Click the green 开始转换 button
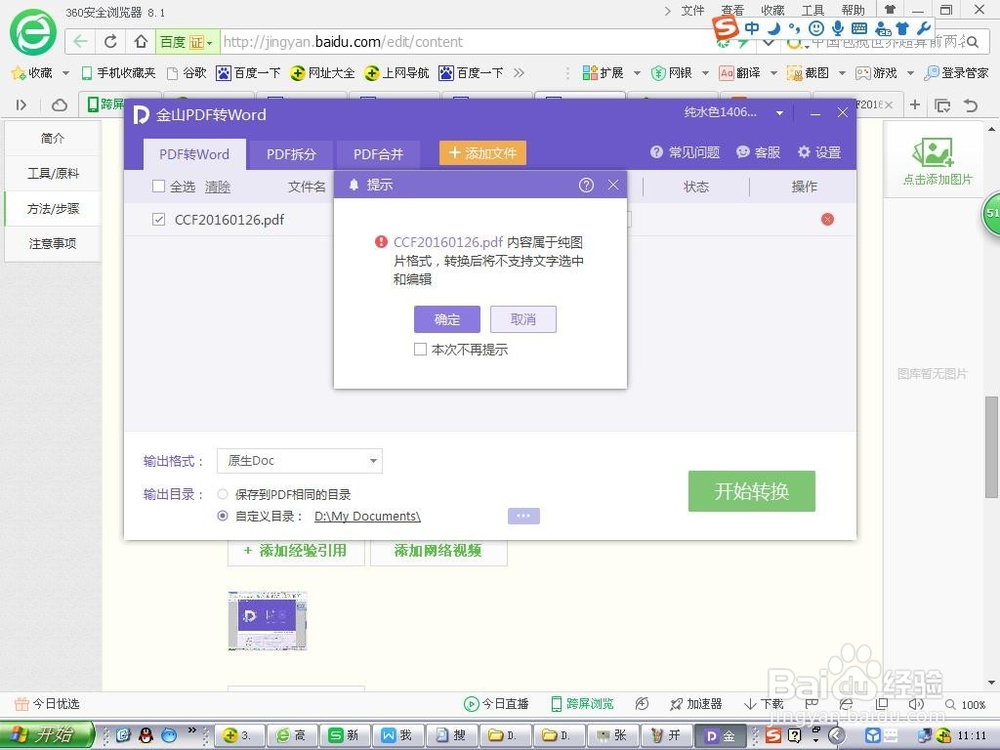The height and width of the screenshot is (750, 1000). pos(751,491)
